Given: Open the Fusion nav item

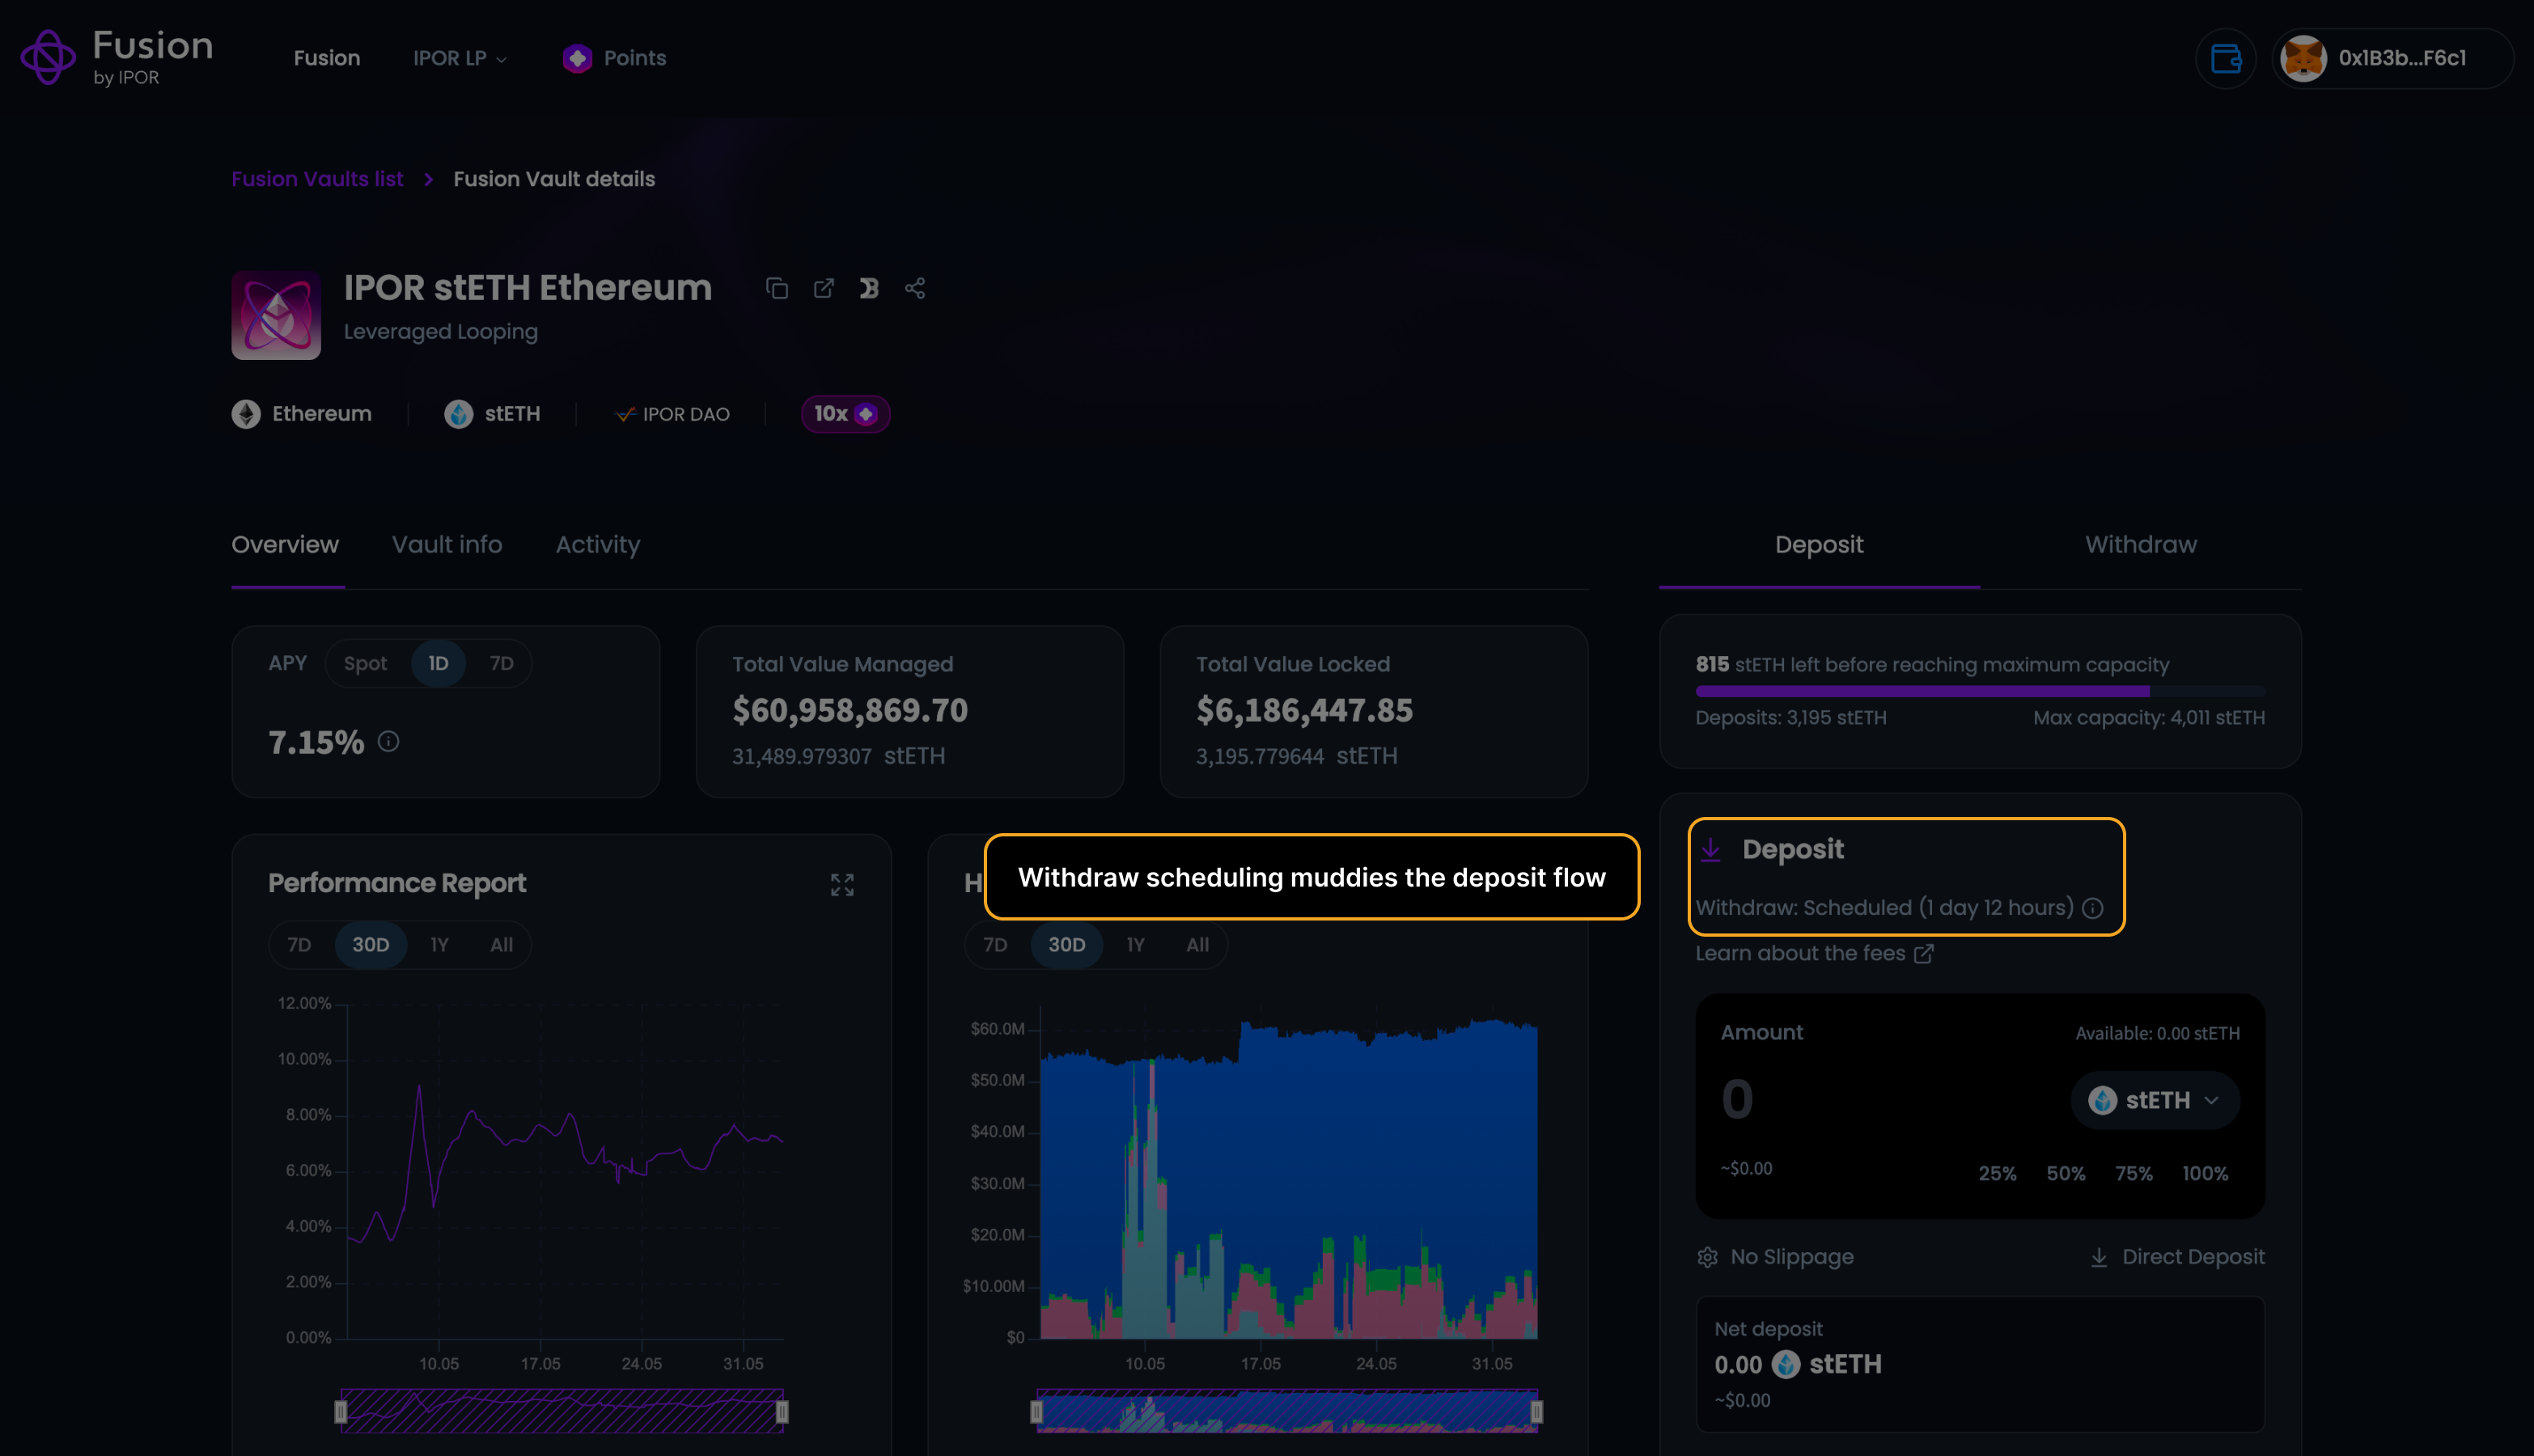Looking at the screenshot, I should pos(327,58).
